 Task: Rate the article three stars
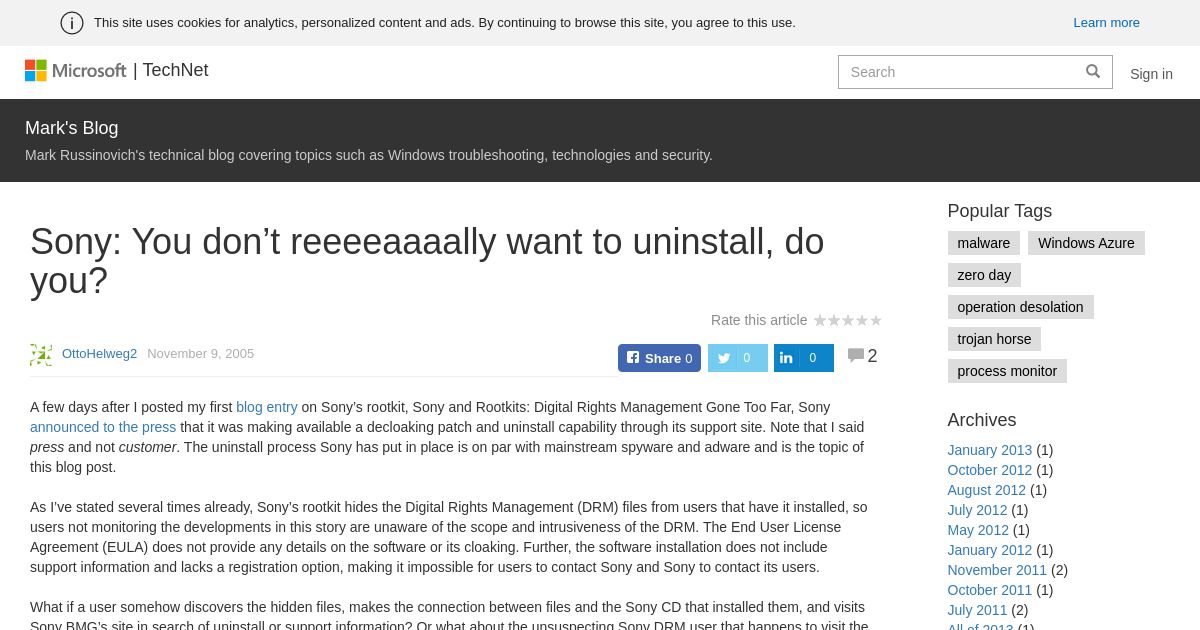pos(848,321)
